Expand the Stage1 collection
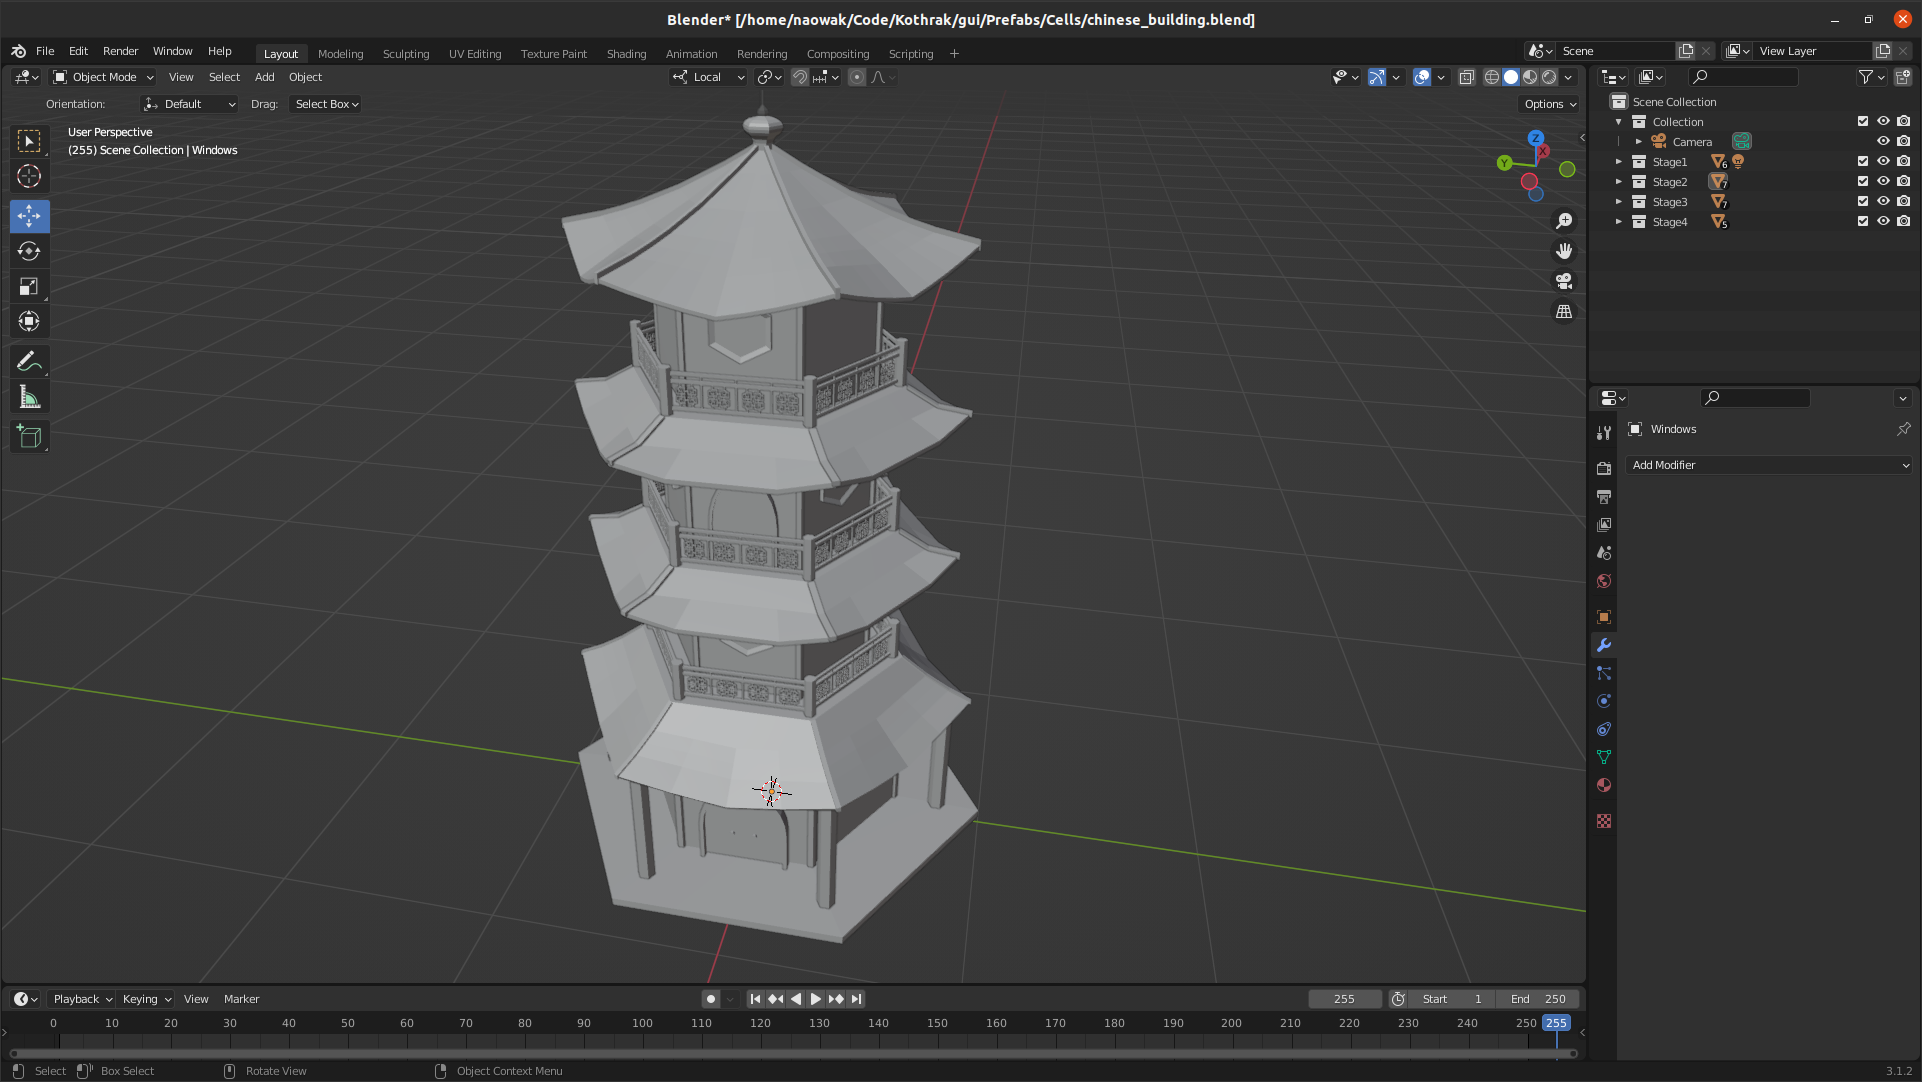Image resolution: width=1922 pixels, height=1082 pixels. 1619,161
